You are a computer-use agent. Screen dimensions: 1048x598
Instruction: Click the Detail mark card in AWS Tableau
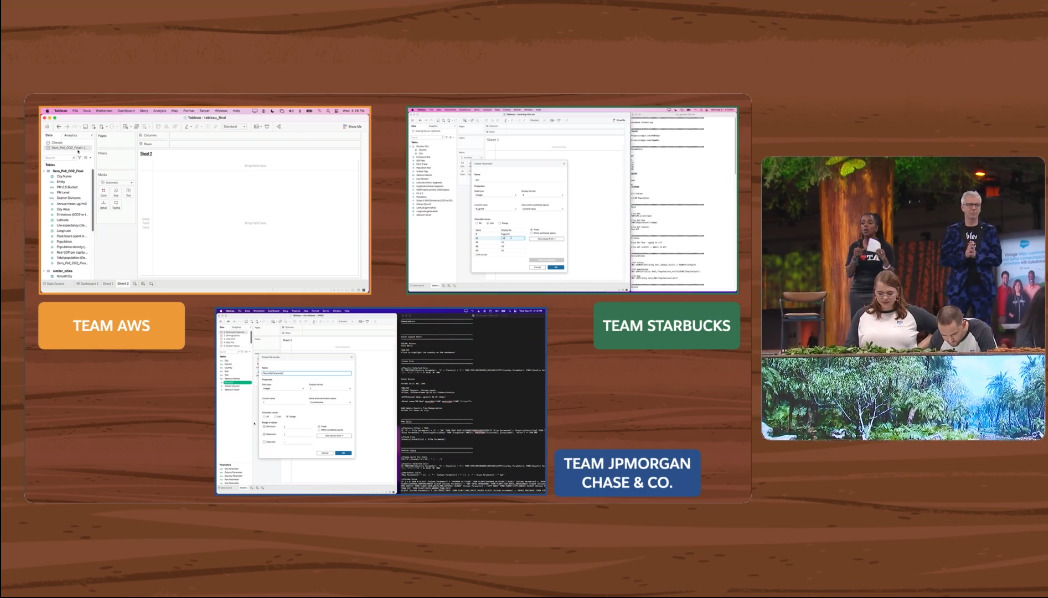click(103, 204)
